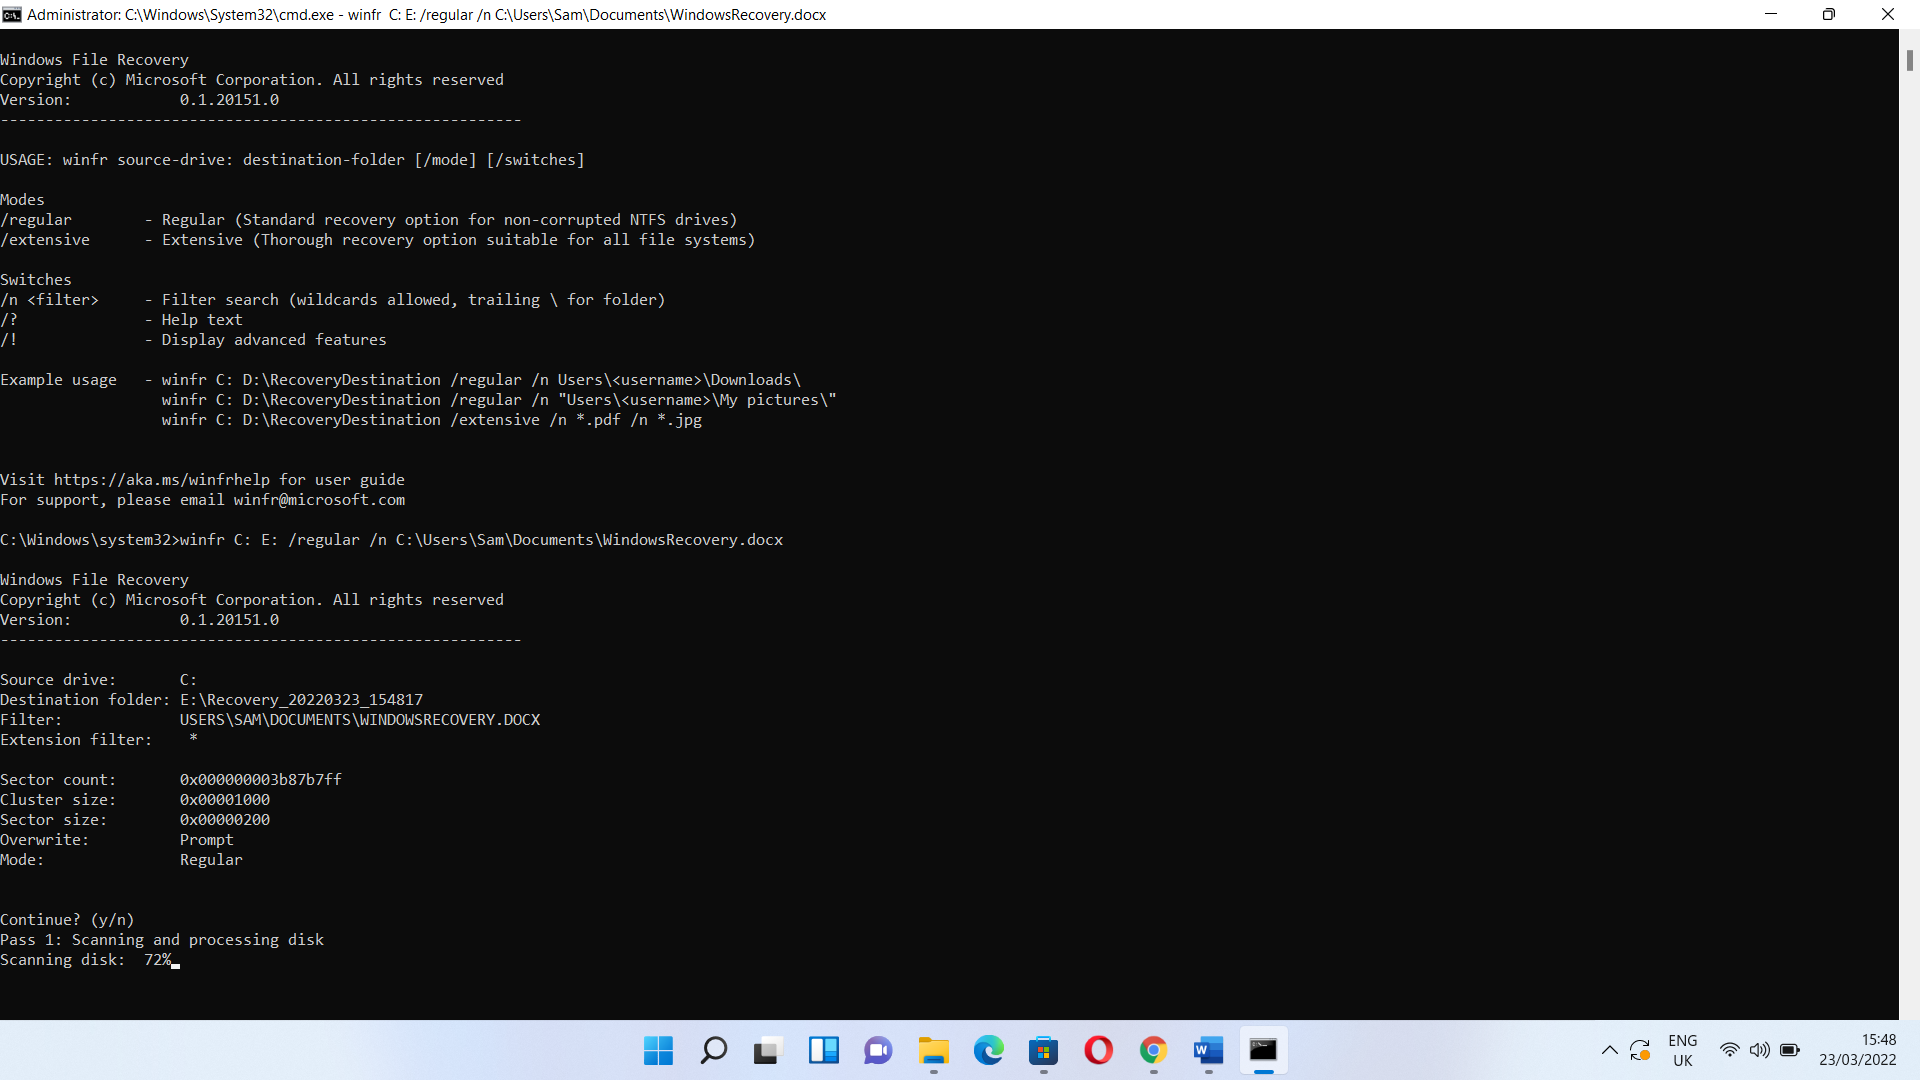Open cmd window system menu icon
The height and width of the screenshot is (1080, 1920).
point(12,14)
